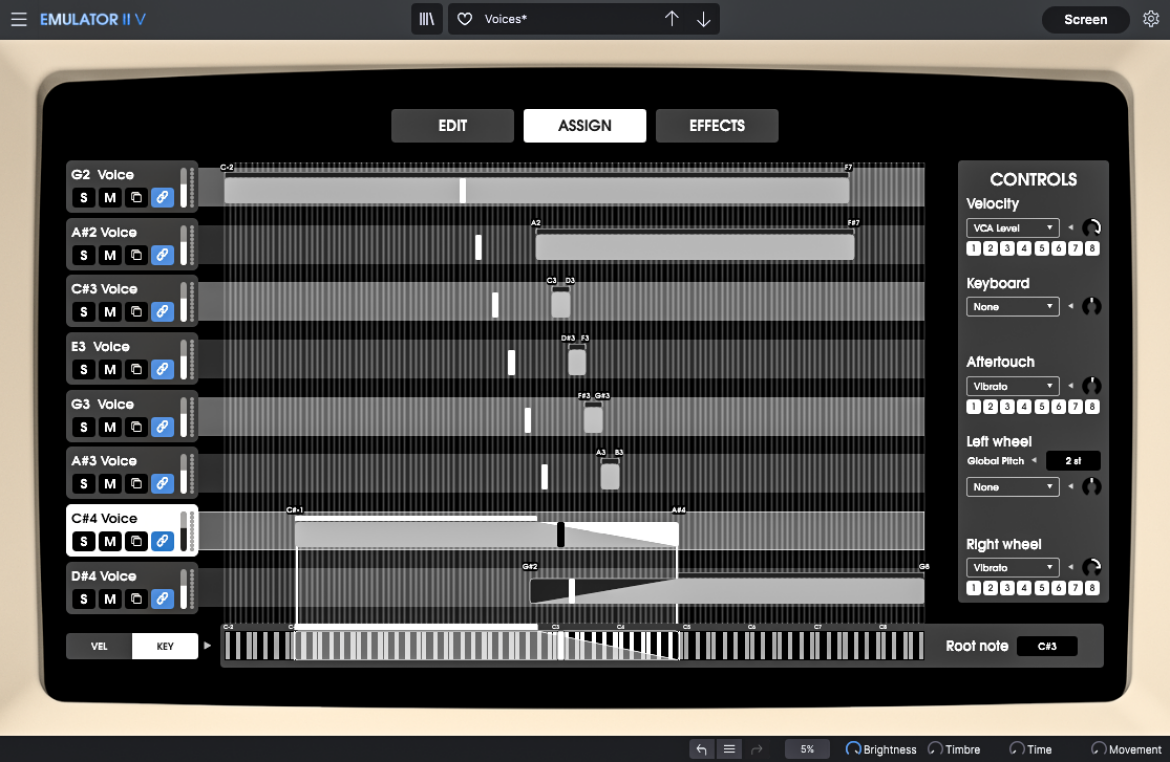1170x762 pixels.
Task: Adjust the Brightness macro knob
Action: (853, 749)
